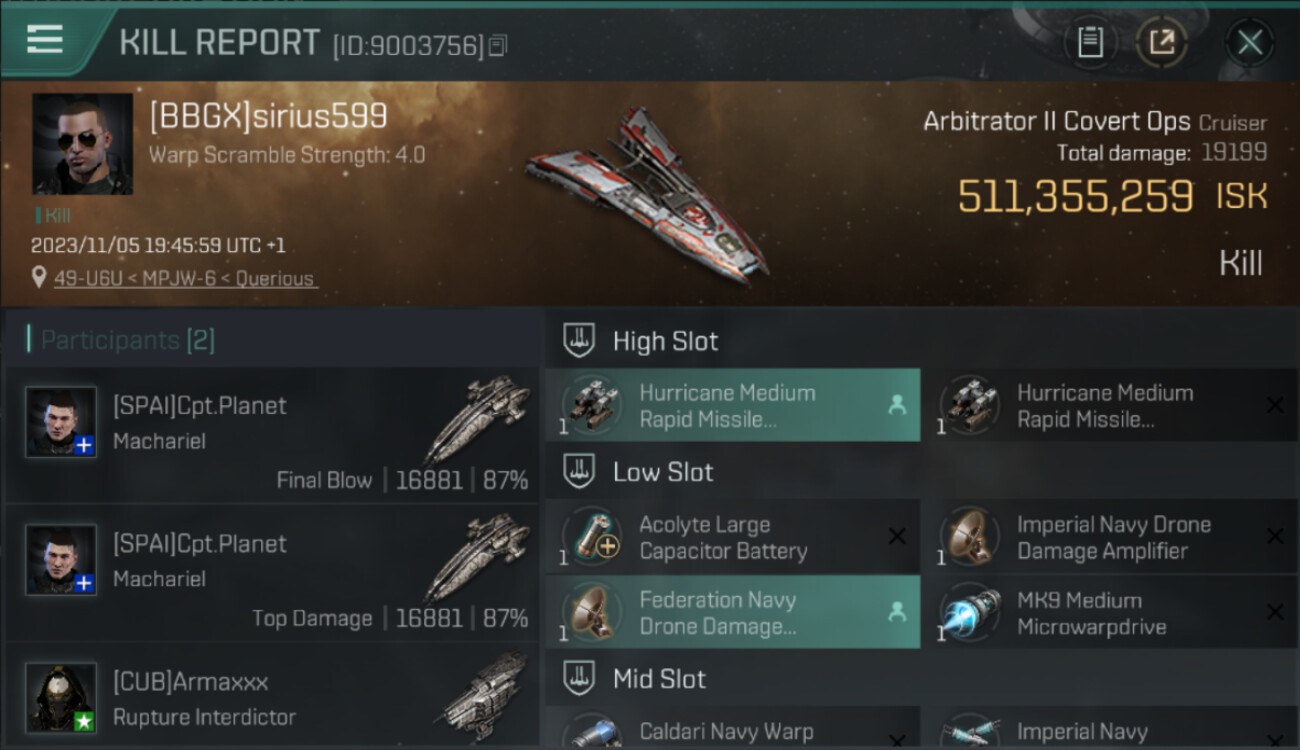Click the Mid Slot shield icon
This screenshot has height=750, width=1300.
[x=579, y=678]
